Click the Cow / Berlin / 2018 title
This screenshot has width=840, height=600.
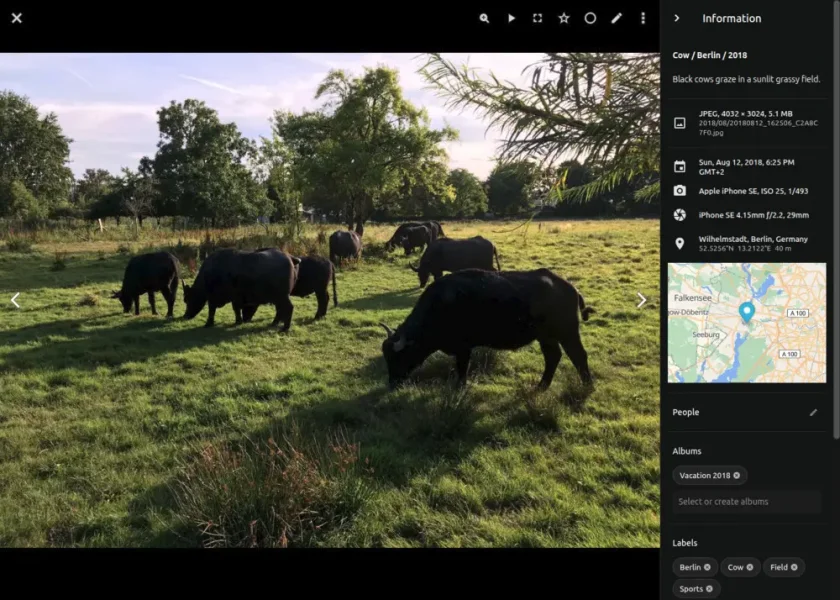[x=709, y=55]
